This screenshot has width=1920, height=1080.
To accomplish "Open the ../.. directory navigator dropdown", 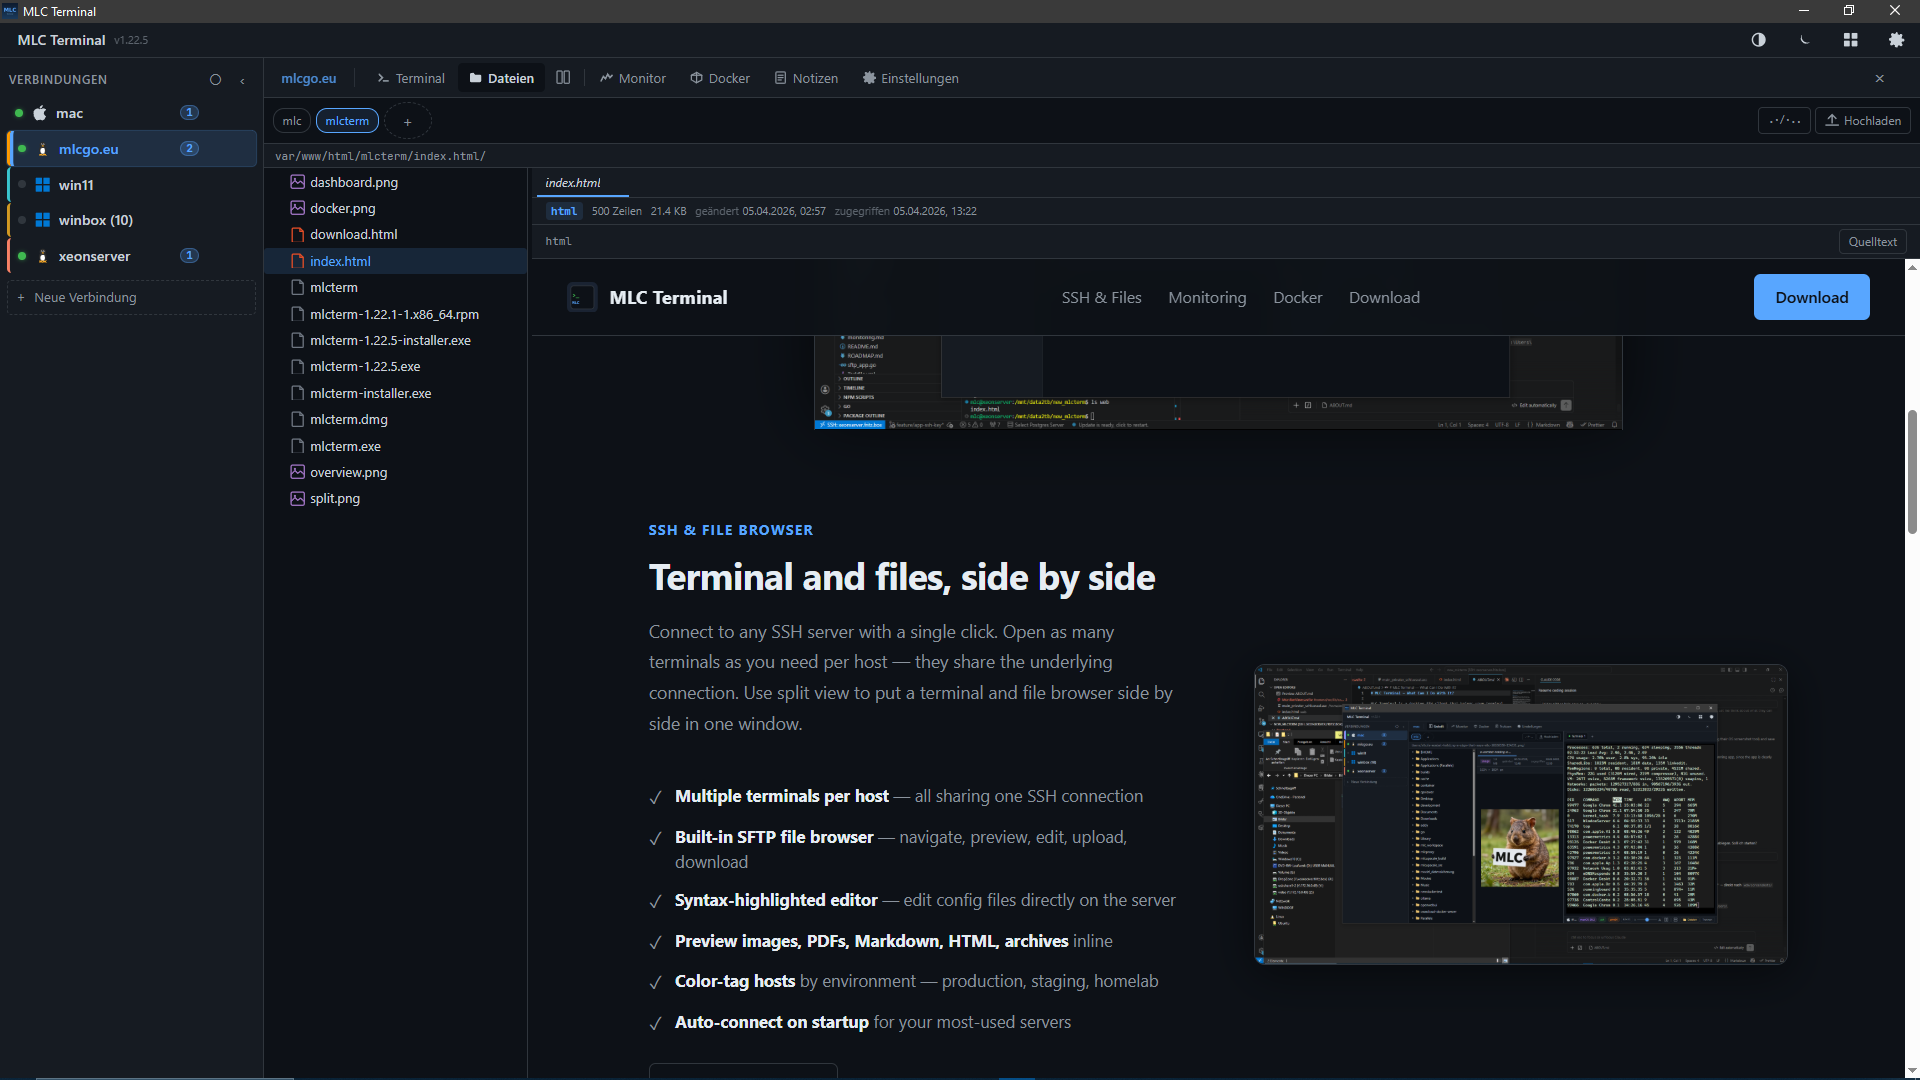I will click(x=1784, y=120).
